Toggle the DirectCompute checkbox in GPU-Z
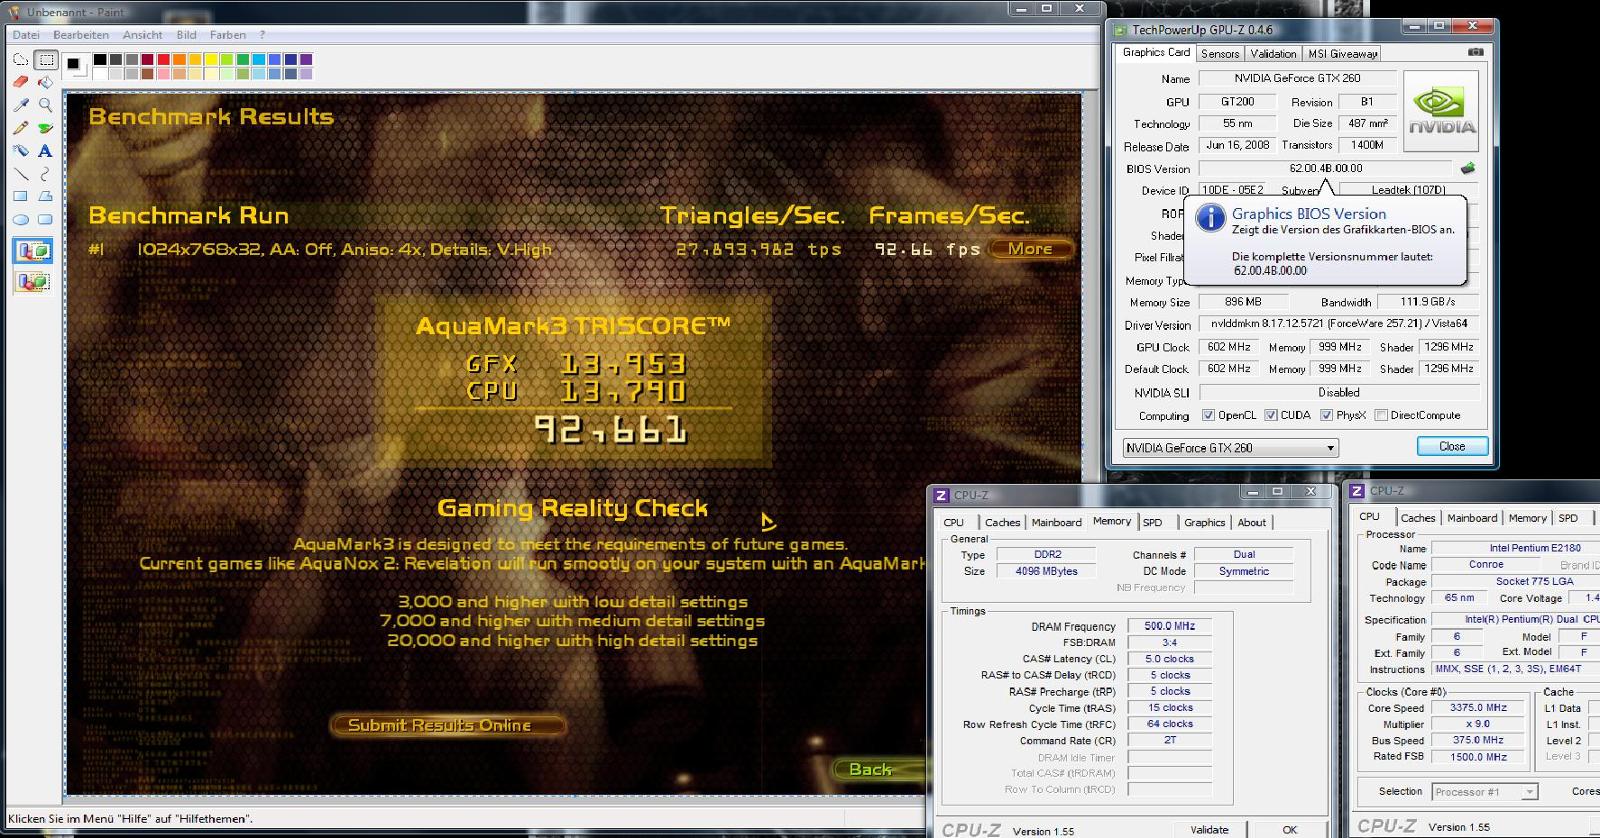Viewport: 1600px width, 838px height. pyautogui.click(x=1381, y=415)
